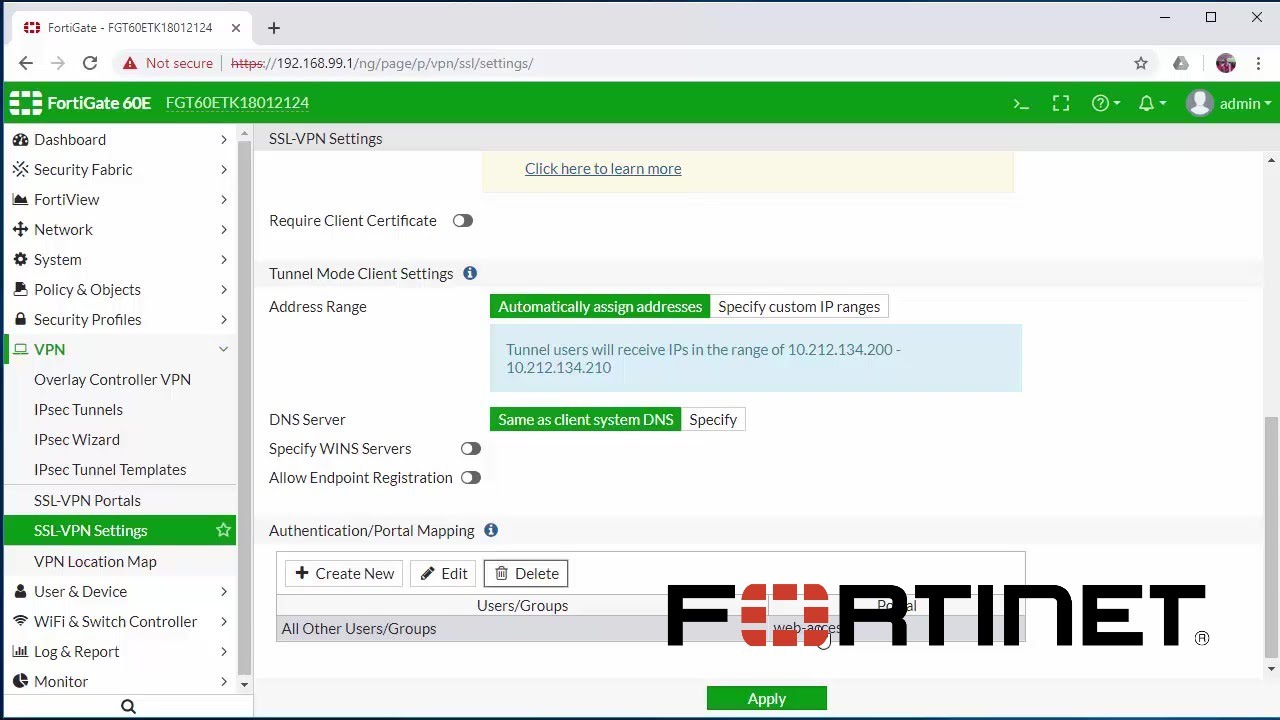
Task: Expand the Log & Report chevron
Action: 224,652
